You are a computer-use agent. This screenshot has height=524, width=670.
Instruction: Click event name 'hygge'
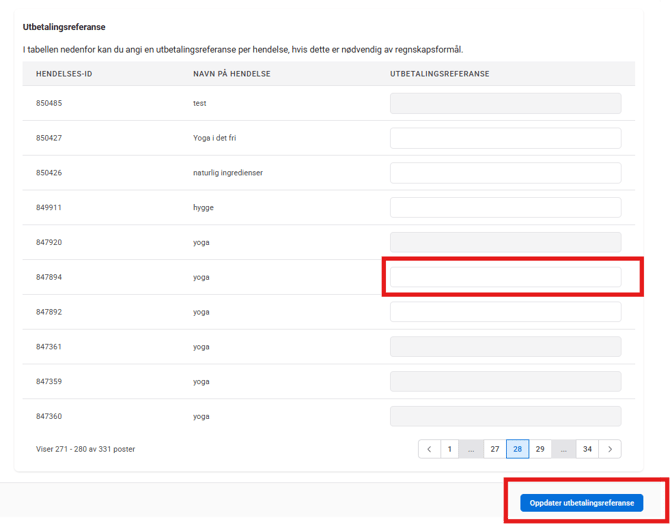203,208
